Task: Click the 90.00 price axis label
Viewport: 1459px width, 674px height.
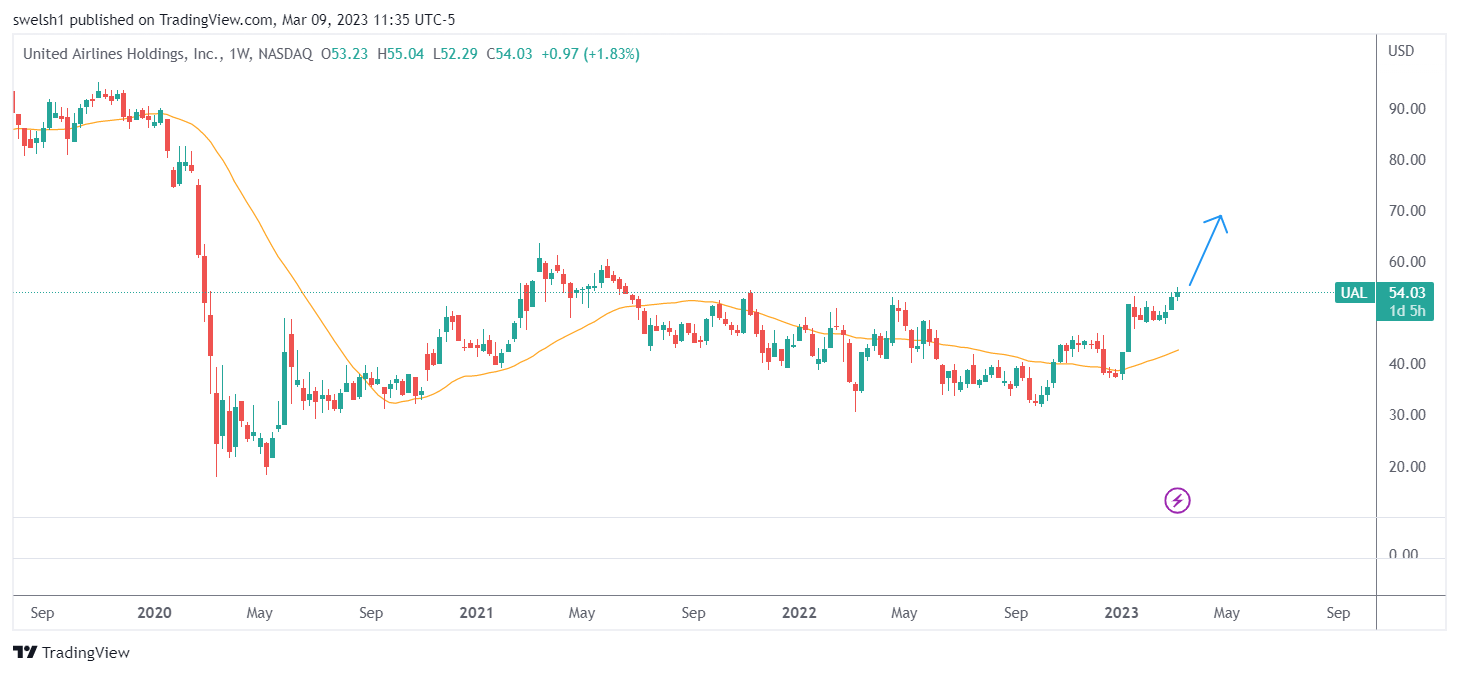Action: [1406, 108]
